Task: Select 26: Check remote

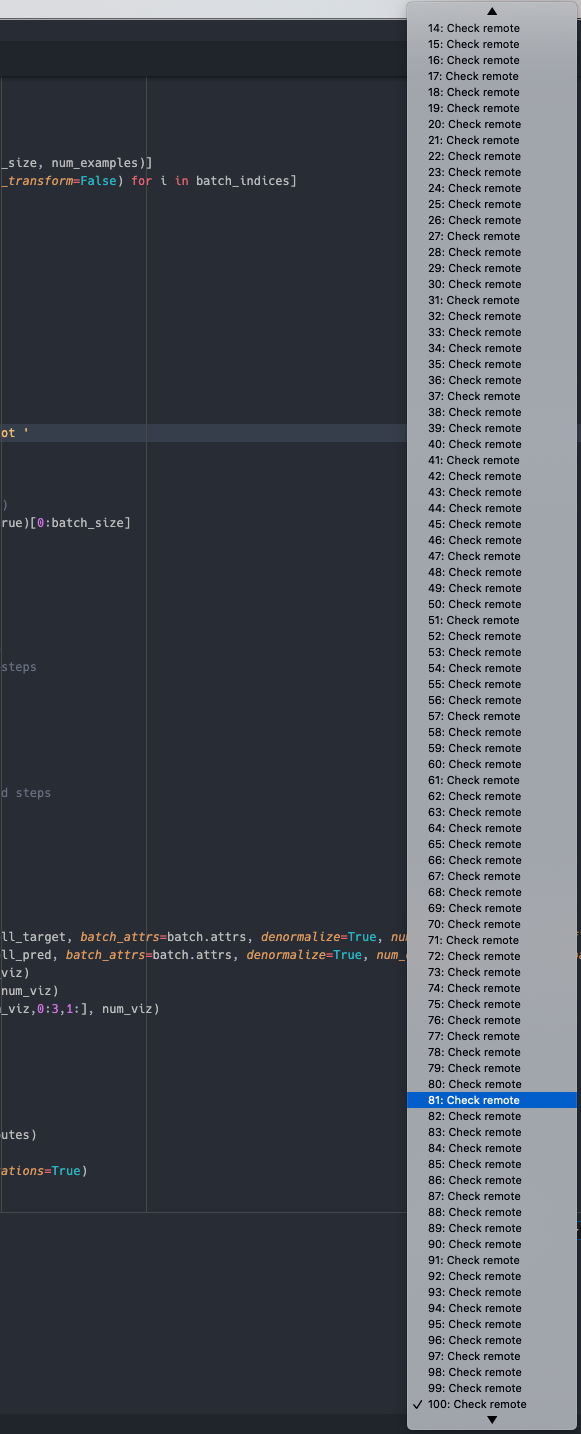Action: pos(492,220)
